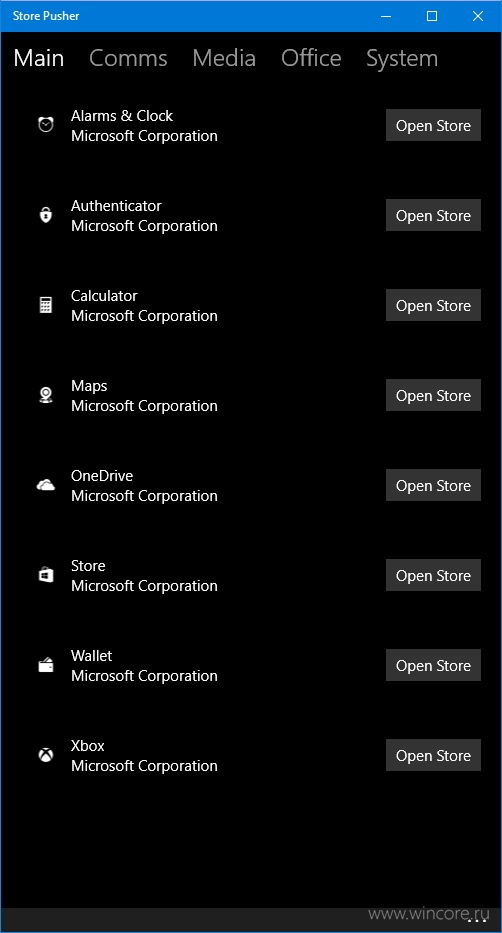This screenshot has height=933, width=502.
Task: Click the Authenticator padlock icon
Action: click(x=46, y=215)
